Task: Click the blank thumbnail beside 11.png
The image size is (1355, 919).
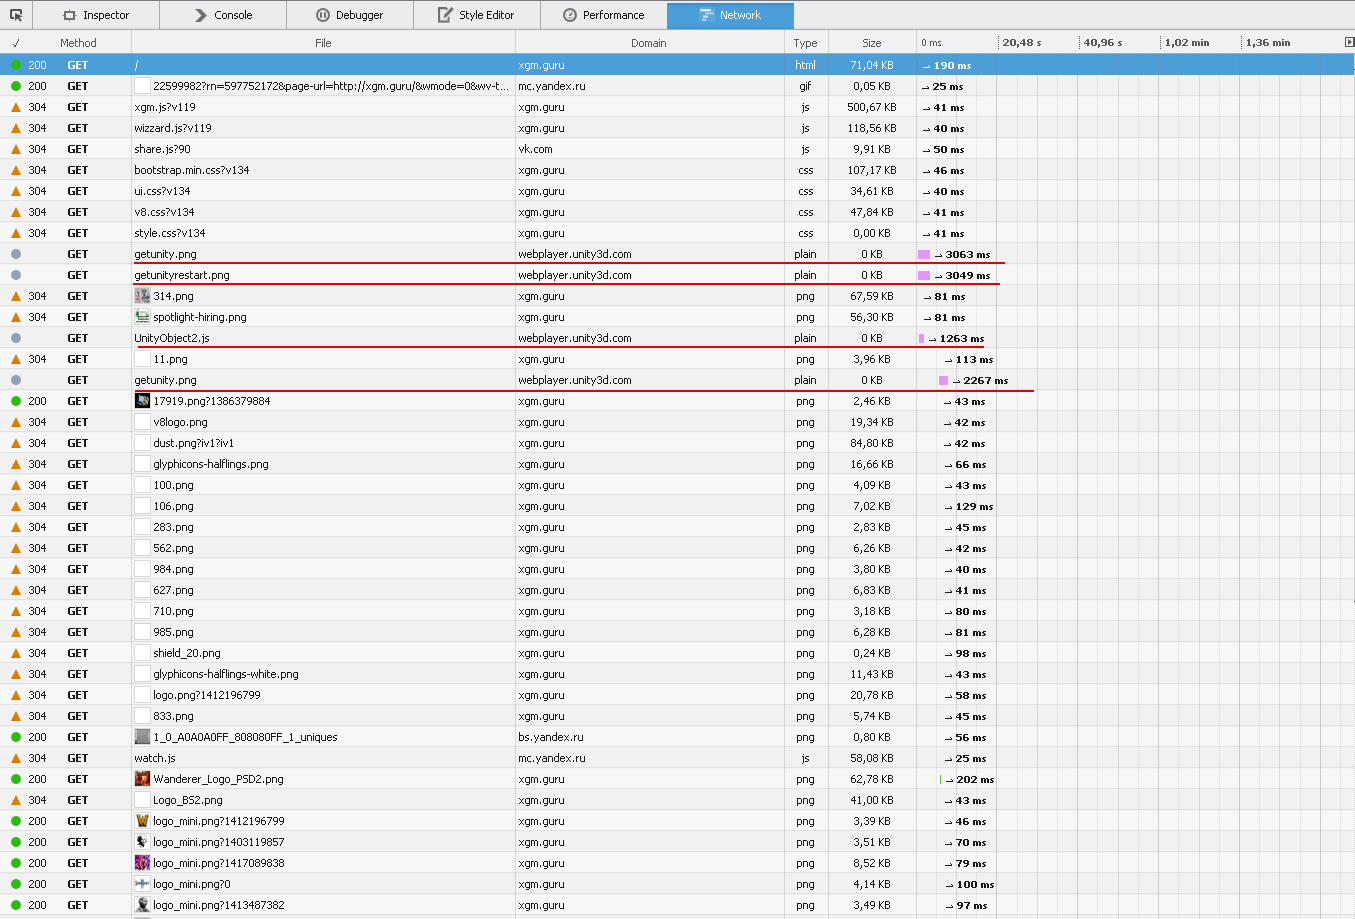Action: click(x=142, y=359)
